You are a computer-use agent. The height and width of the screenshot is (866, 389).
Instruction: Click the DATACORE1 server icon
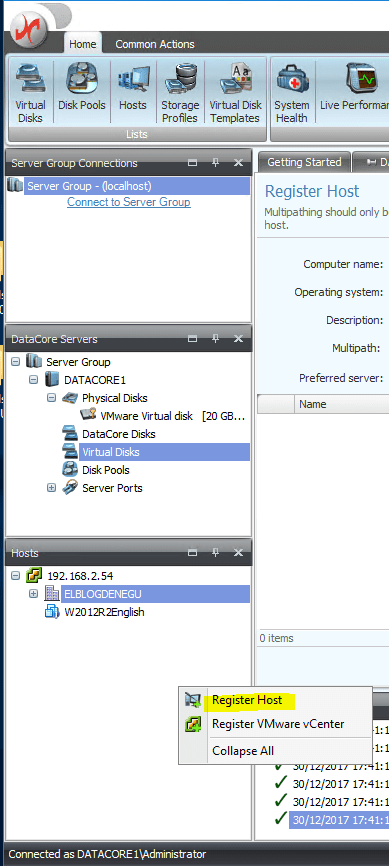51,380
